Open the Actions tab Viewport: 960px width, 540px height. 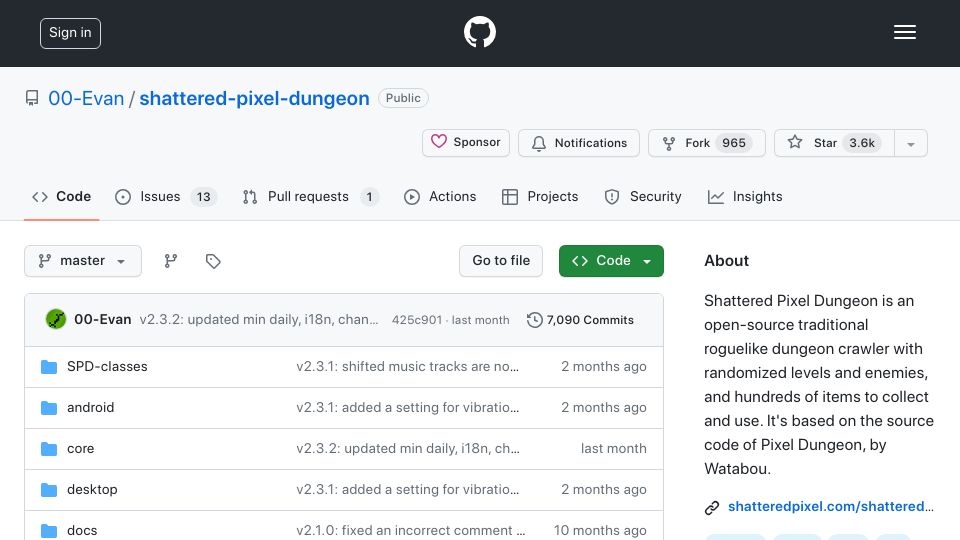click(440, 197)
